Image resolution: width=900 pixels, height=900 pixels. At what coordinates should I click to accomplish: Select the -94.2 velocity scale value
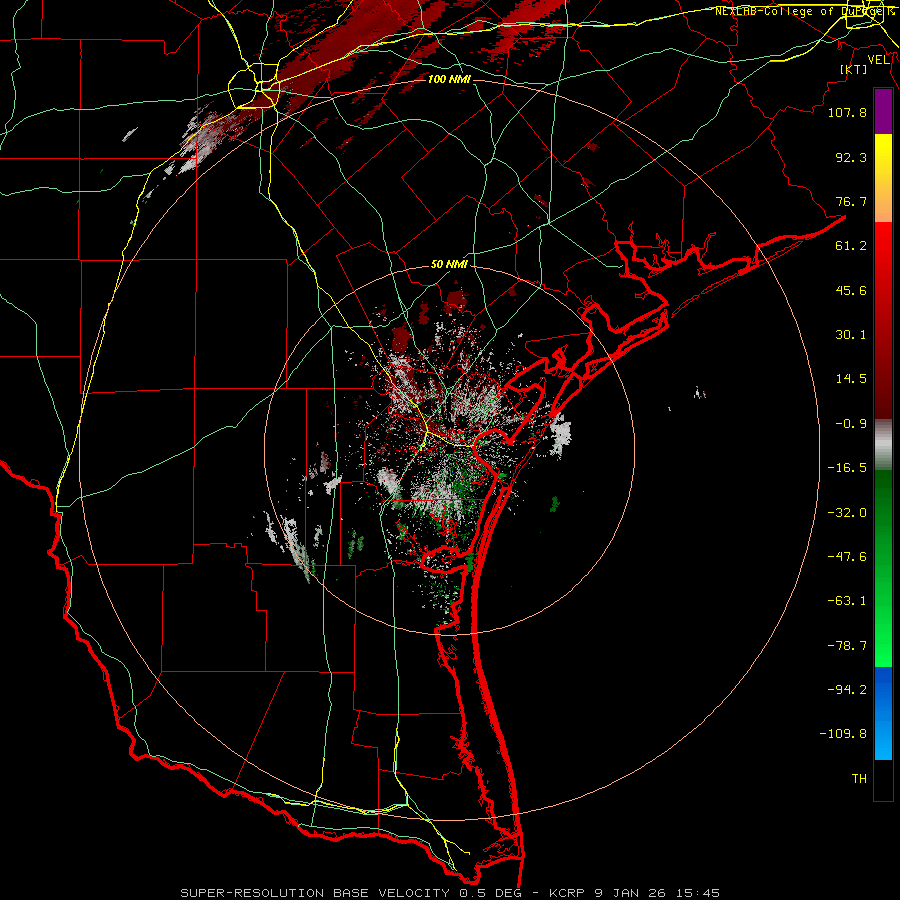click(x=847, y=690)
